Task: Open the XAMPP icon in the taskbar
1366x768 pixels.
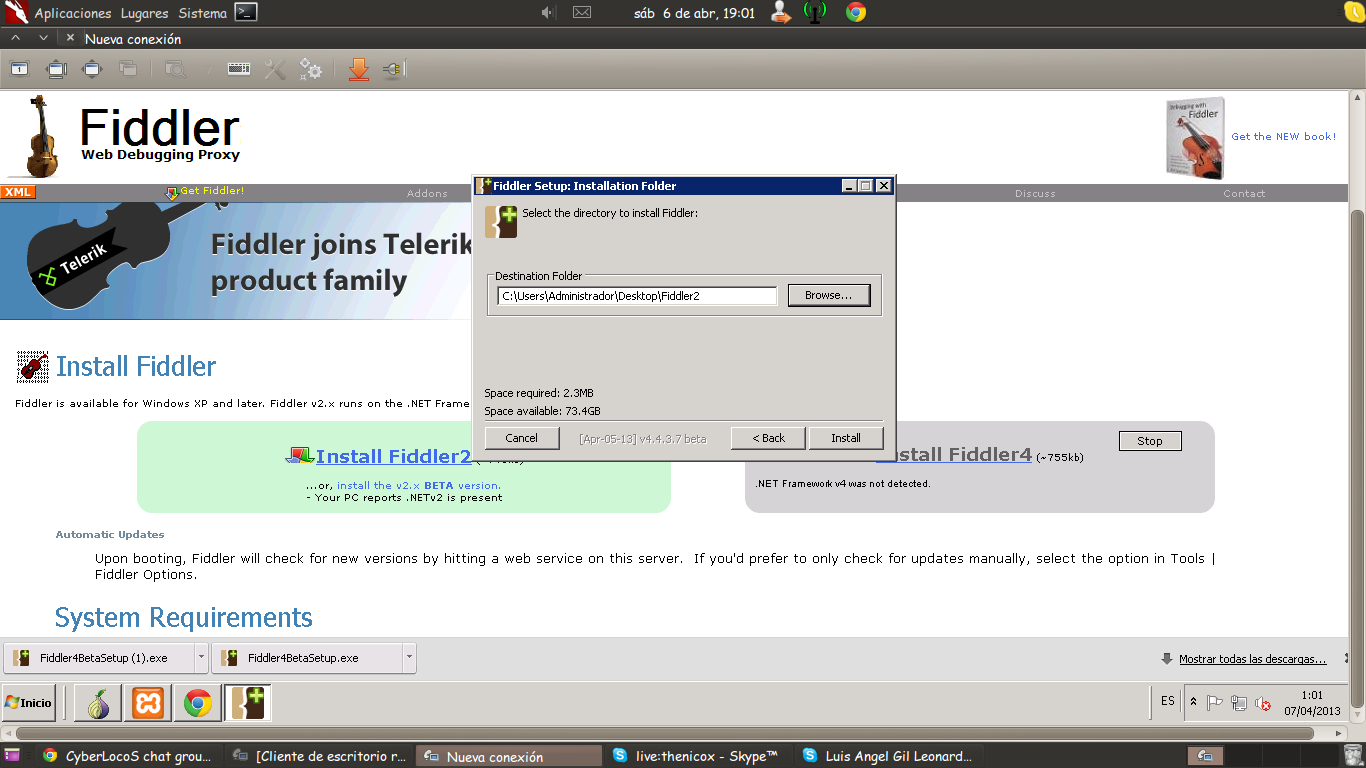Action: [x=147, y=703]
